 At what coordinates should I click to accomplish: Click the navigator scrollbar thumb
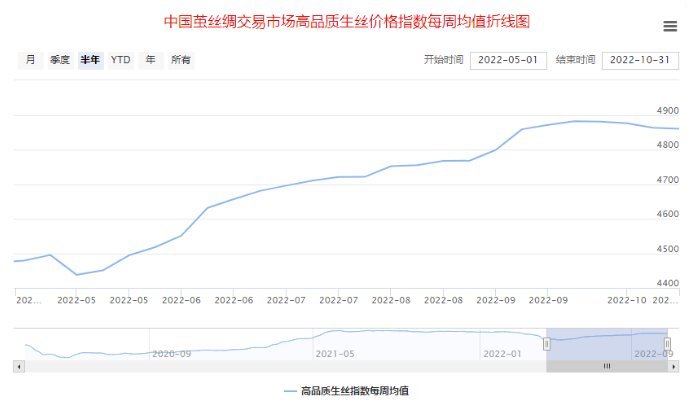606,367
